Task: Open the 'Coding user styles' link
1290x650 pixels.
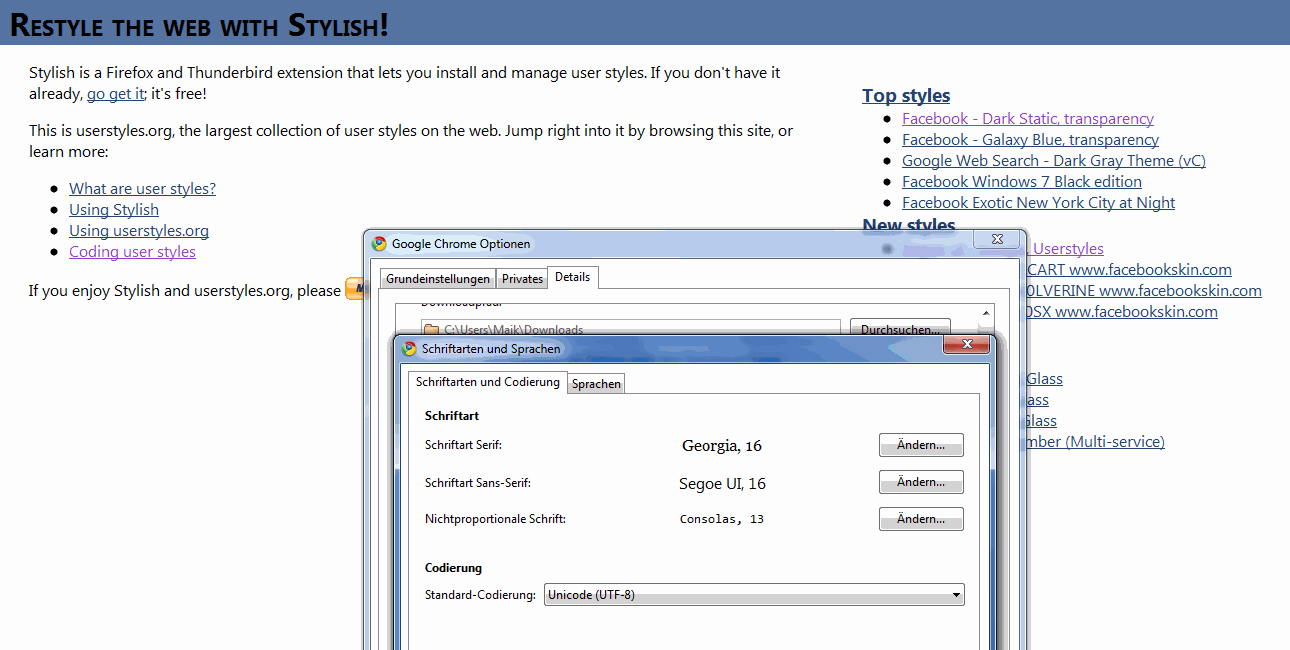Action: [x=132, y=251]
